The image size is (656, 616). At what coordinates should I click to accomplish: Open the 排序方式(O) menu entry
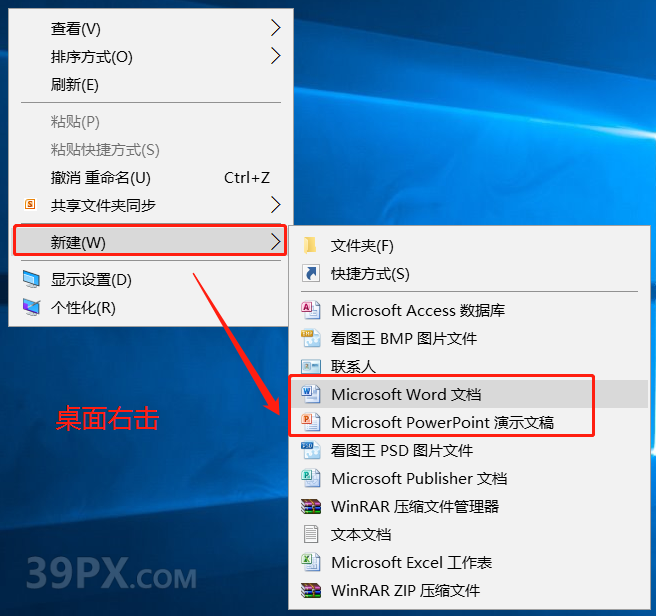tap(151, 56)
